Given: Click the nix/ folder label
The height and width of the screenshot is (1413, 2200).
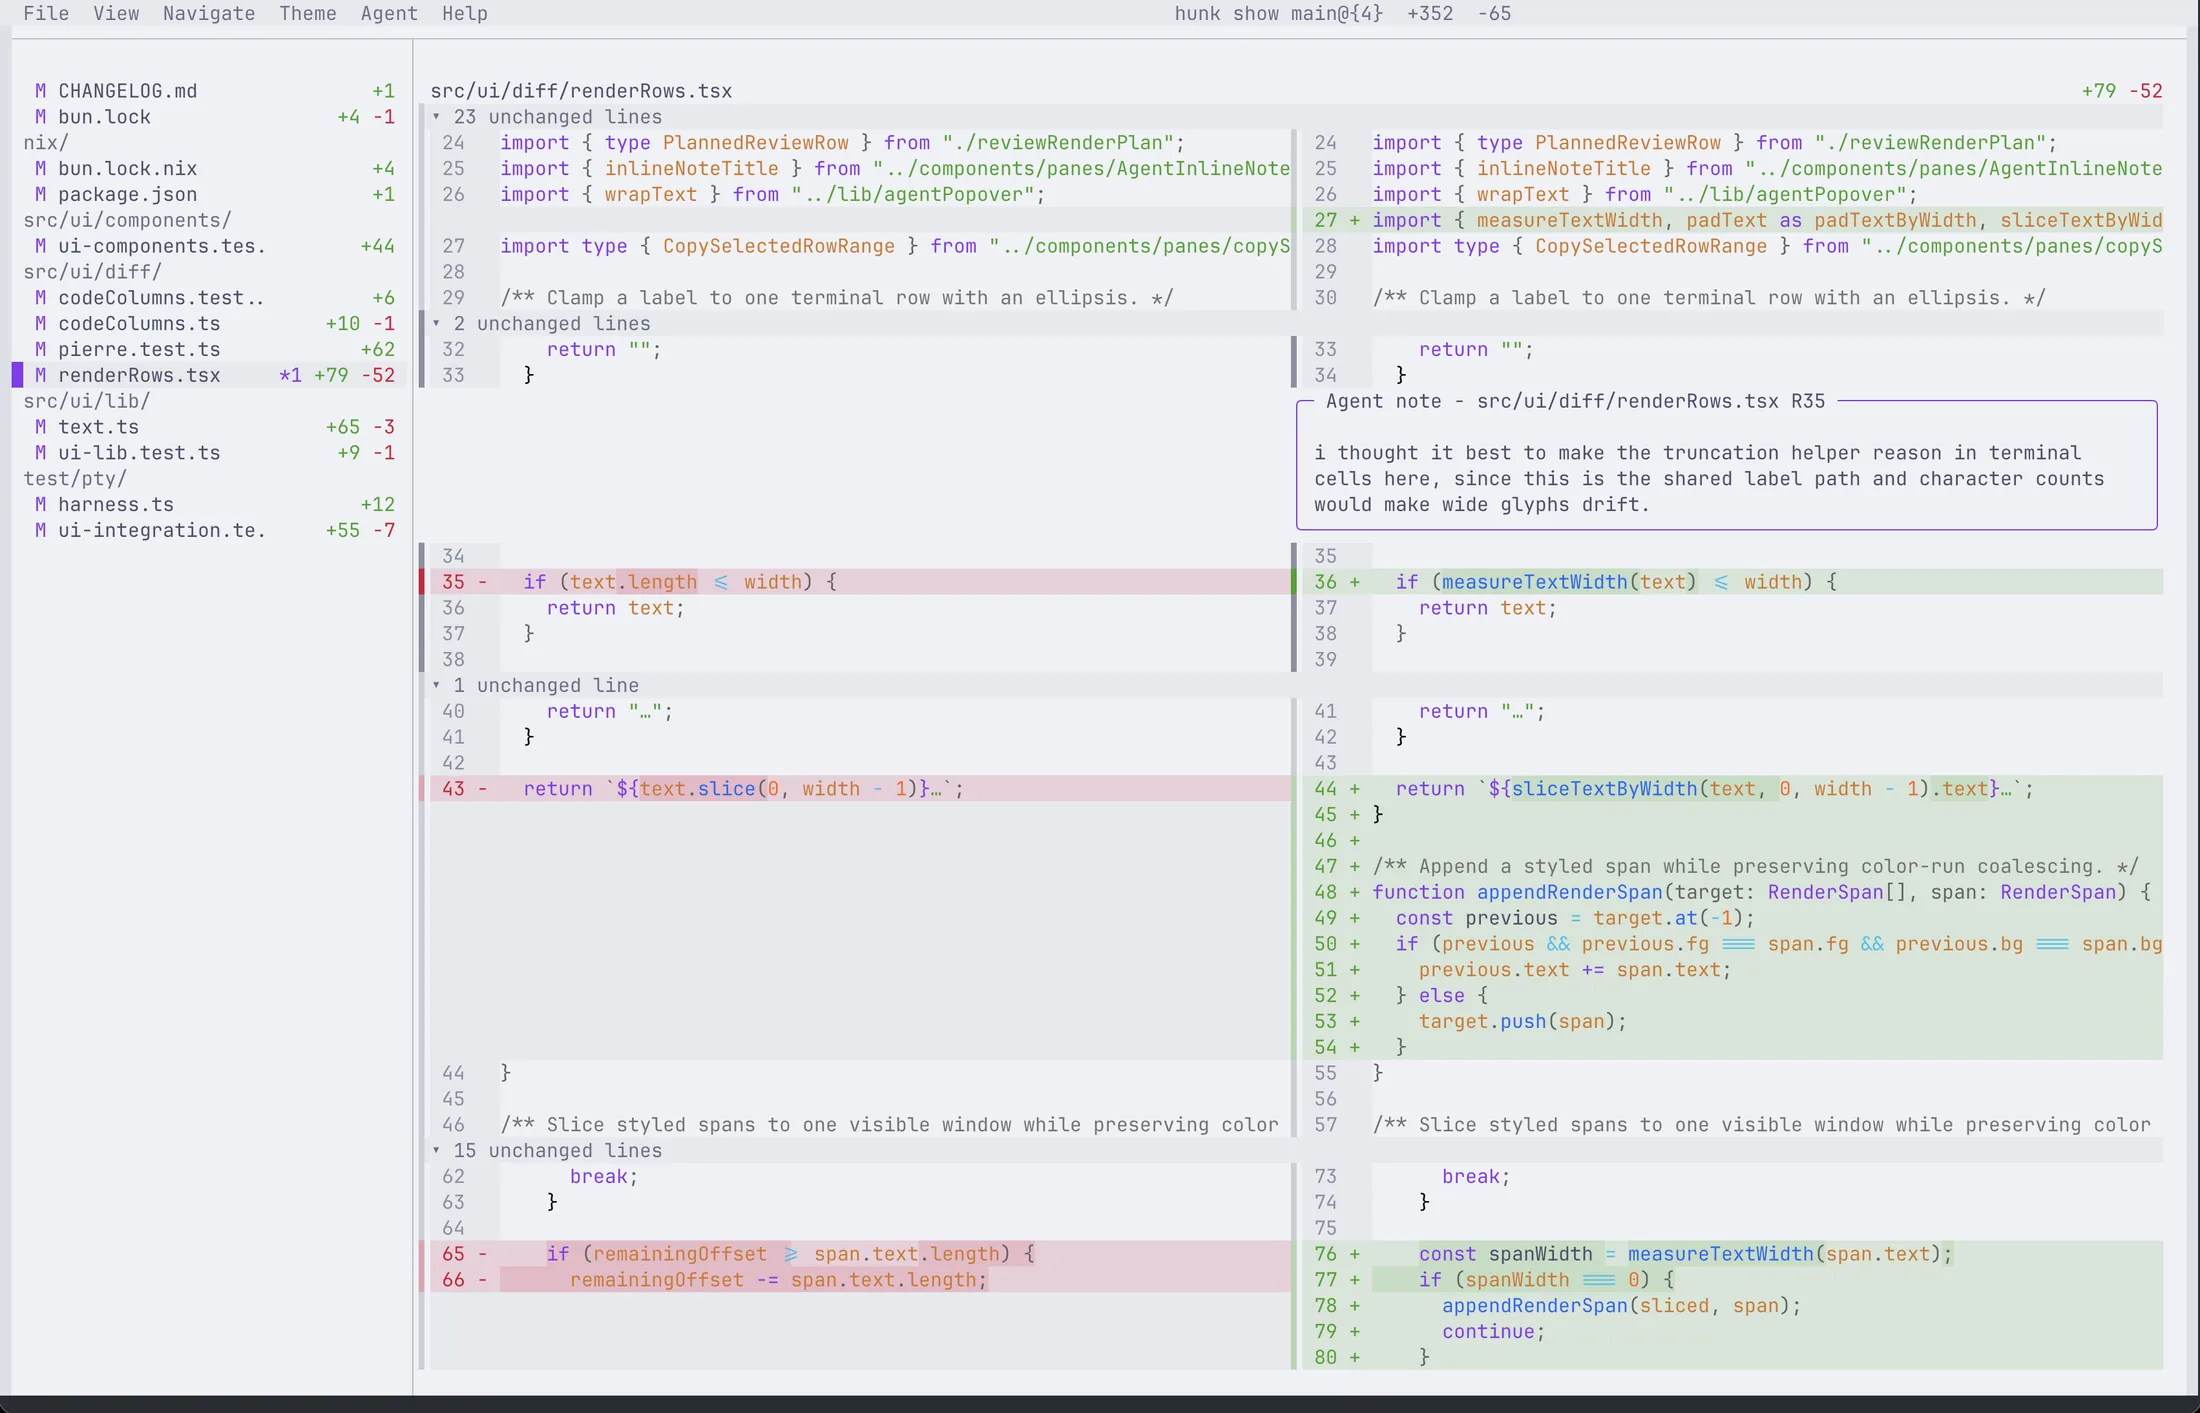Looking at the screenshot, I should tap(46, 143).
